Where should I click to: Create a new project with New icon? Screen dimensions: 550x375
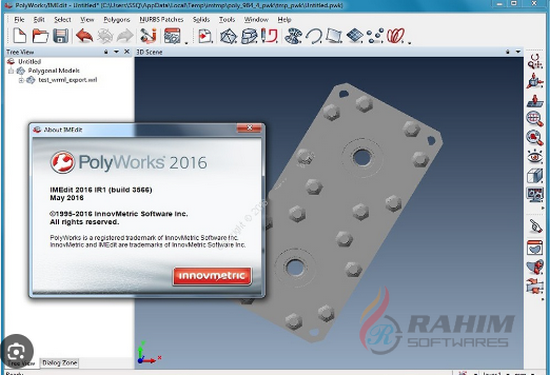click(20, 36)
